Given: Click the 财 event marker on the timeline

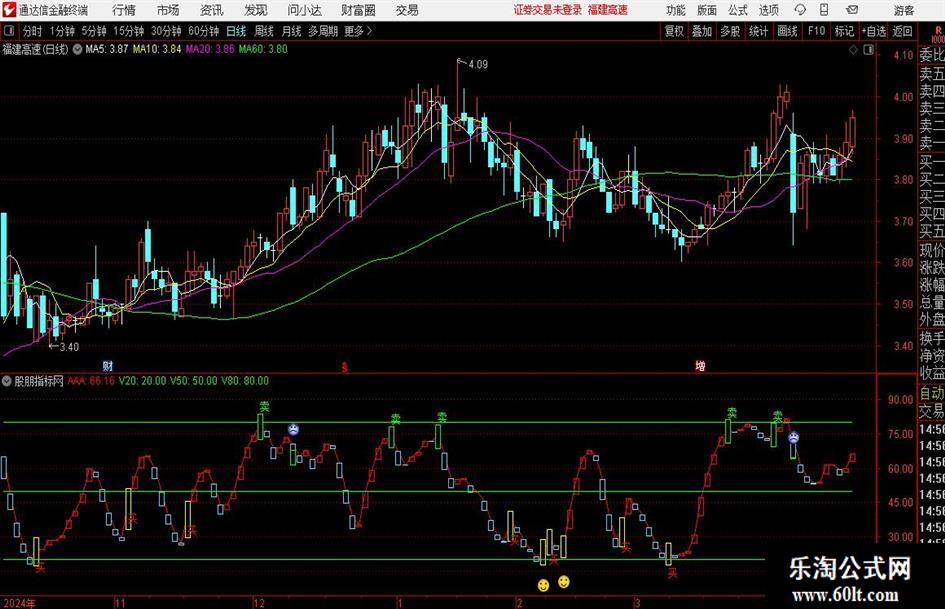Looking at the screenshot, I should tap(107, 366).
